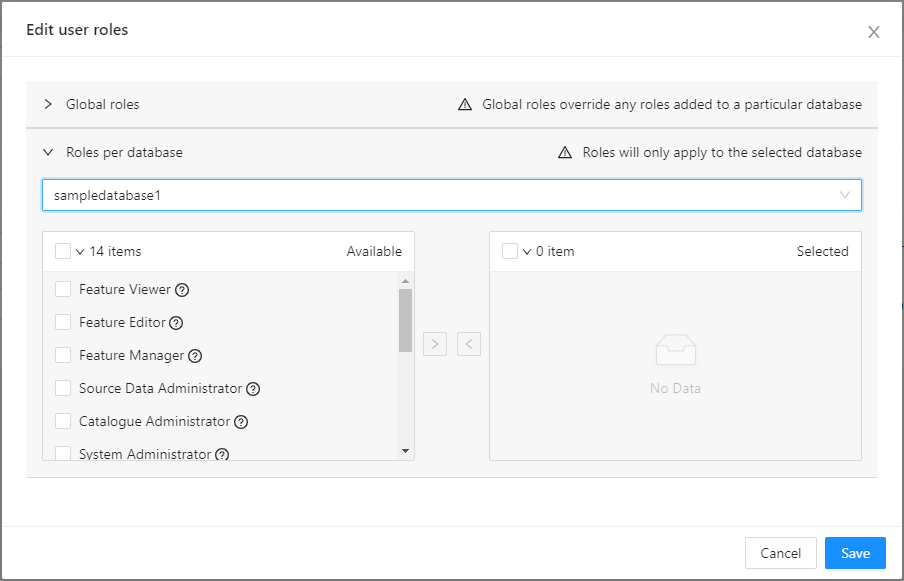Click the Available roles list scrollbar down arrow
Image resolution: width=904 pixels, height=581 pixels.
(405, 451)
